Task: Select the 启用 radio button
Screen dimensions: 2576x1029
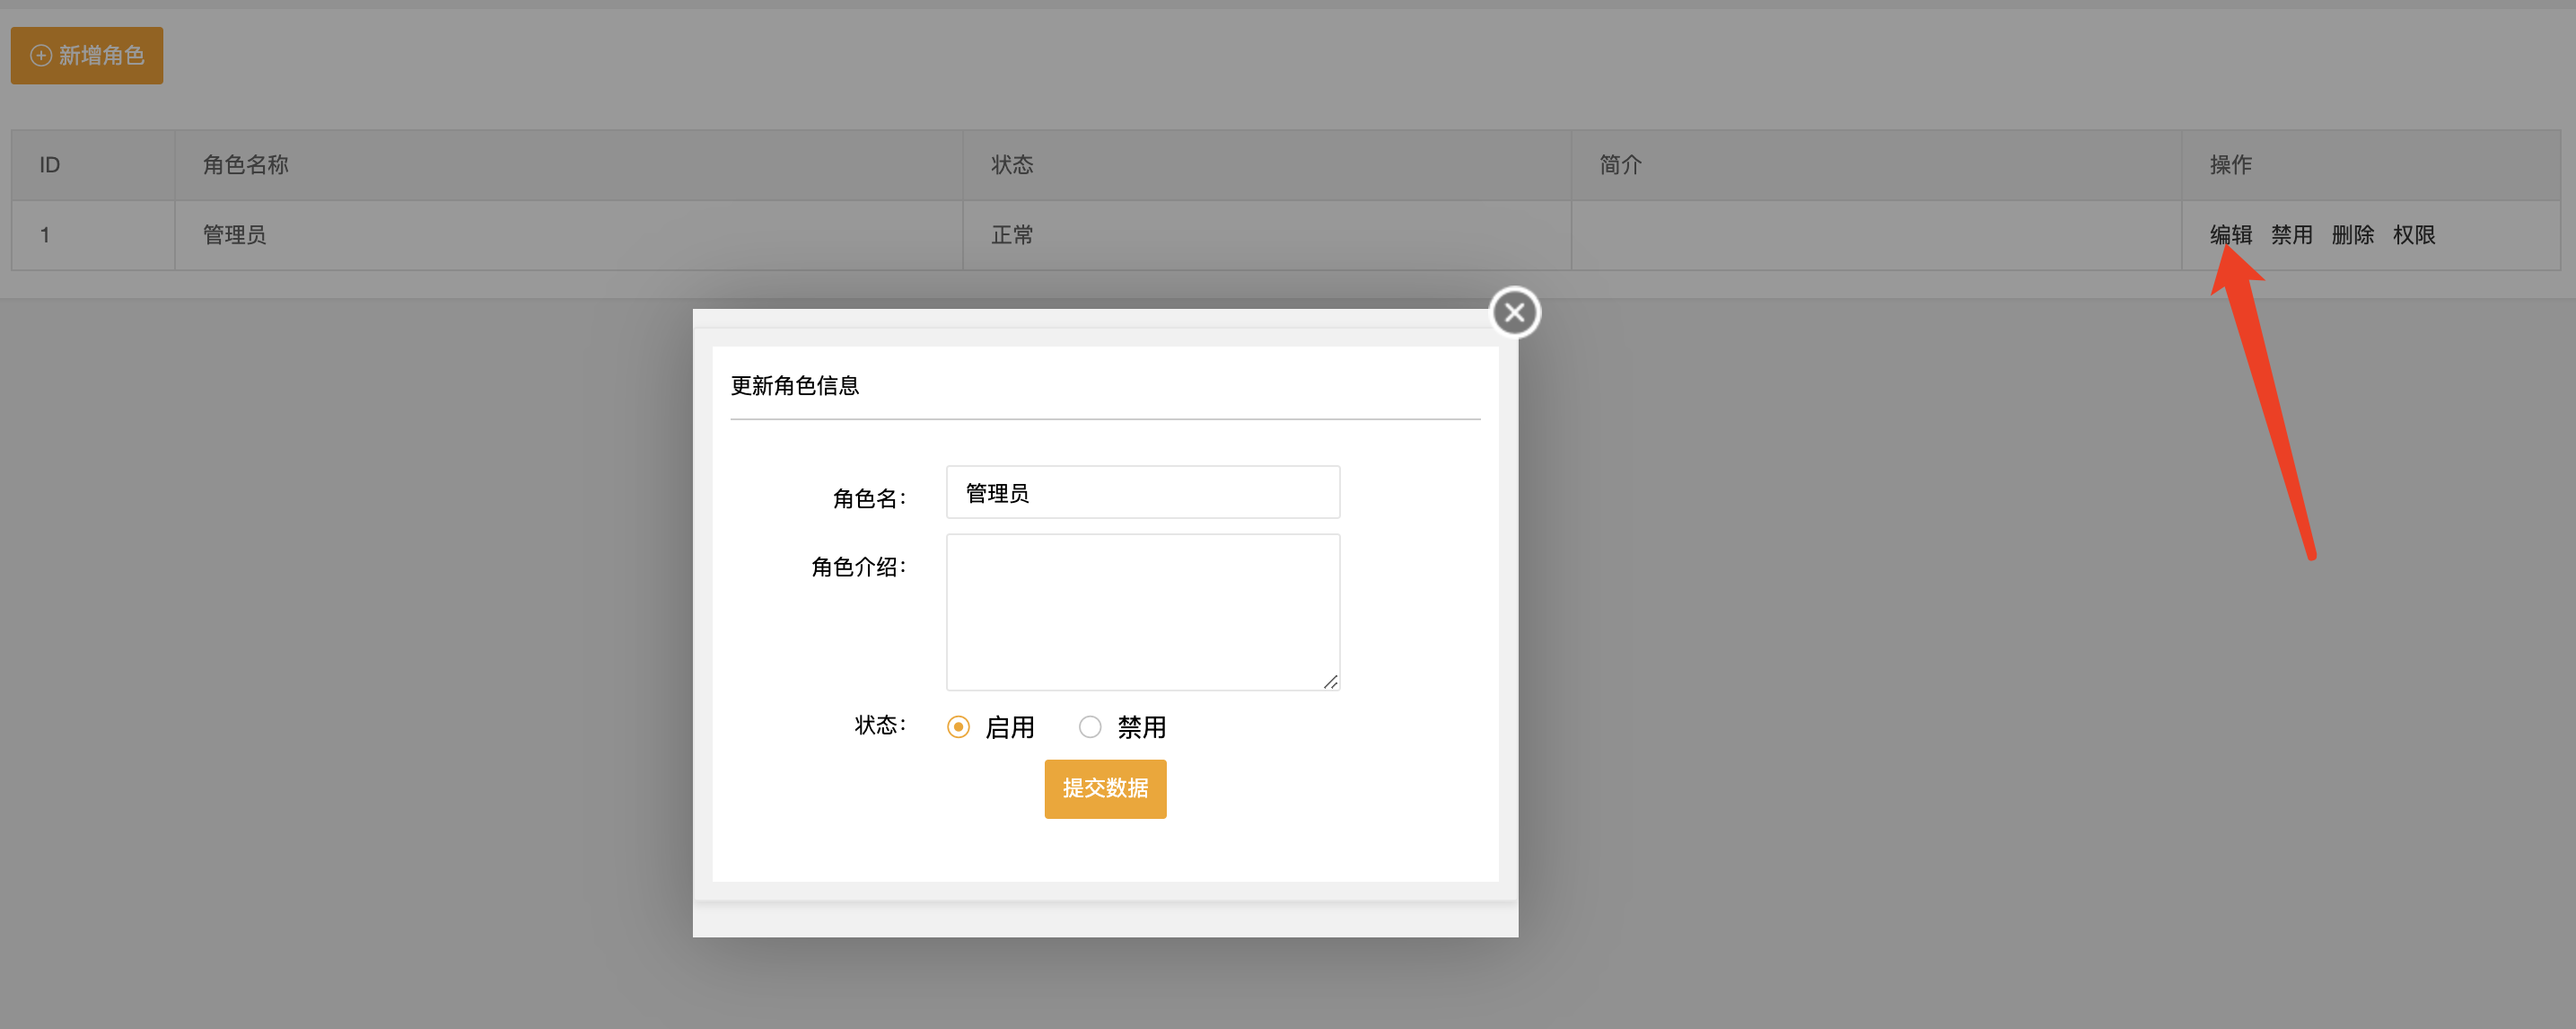Action: [x=958, y=727]
